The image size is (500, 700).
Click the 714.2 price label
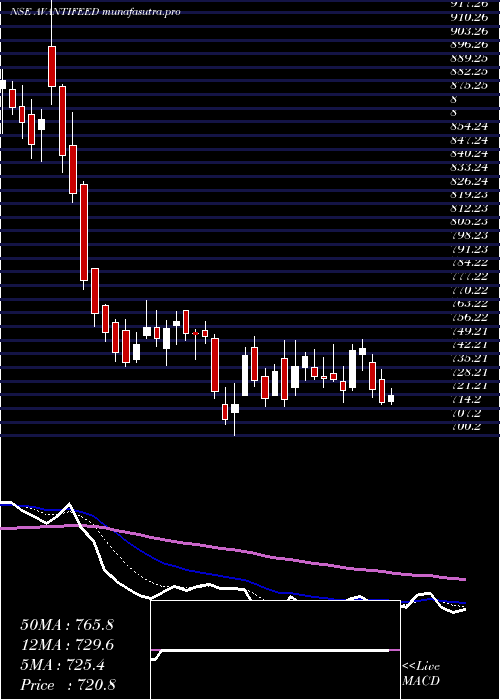(466, 400)
